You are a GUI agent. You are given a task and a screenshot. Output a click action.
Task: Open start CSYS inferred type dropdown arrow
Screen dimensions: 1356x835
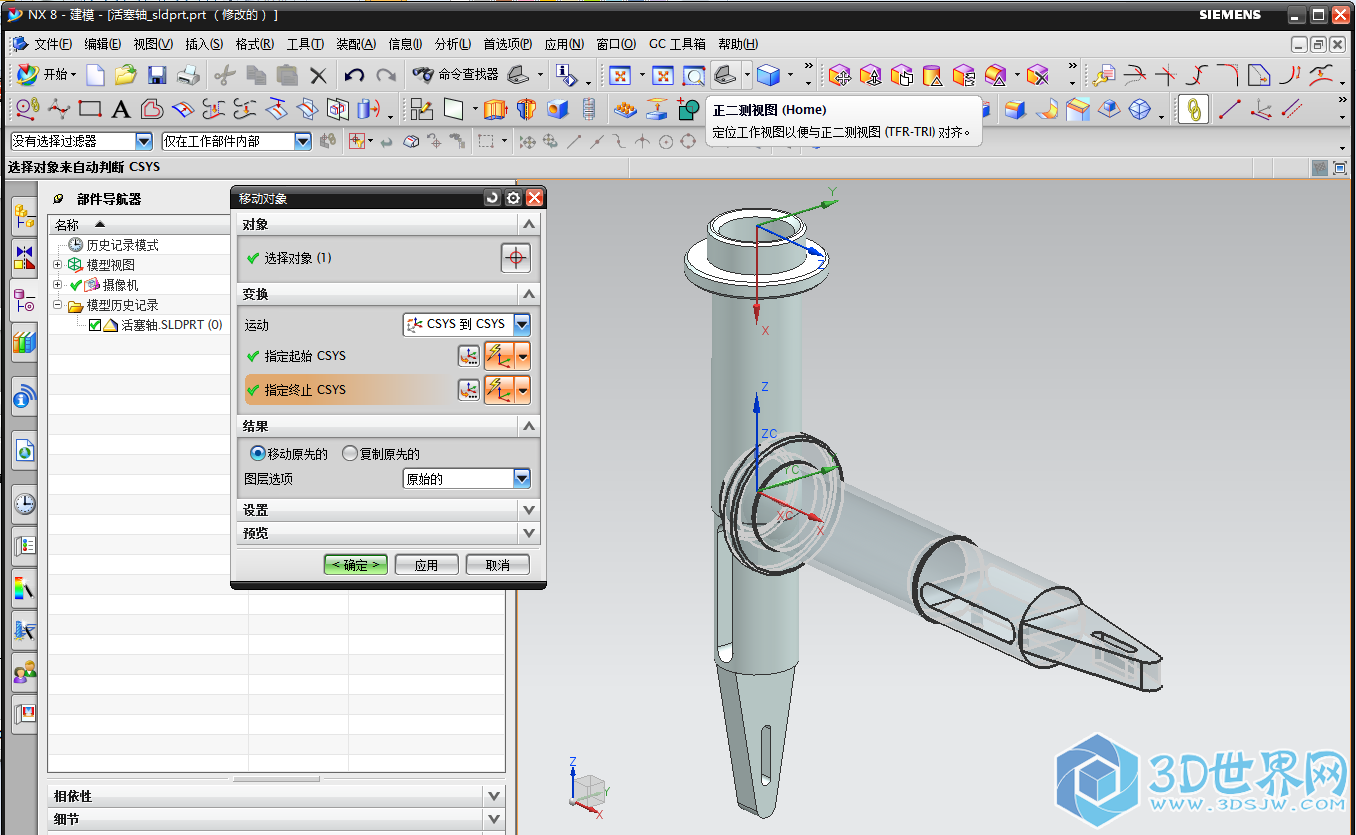[x=522, y=356]
